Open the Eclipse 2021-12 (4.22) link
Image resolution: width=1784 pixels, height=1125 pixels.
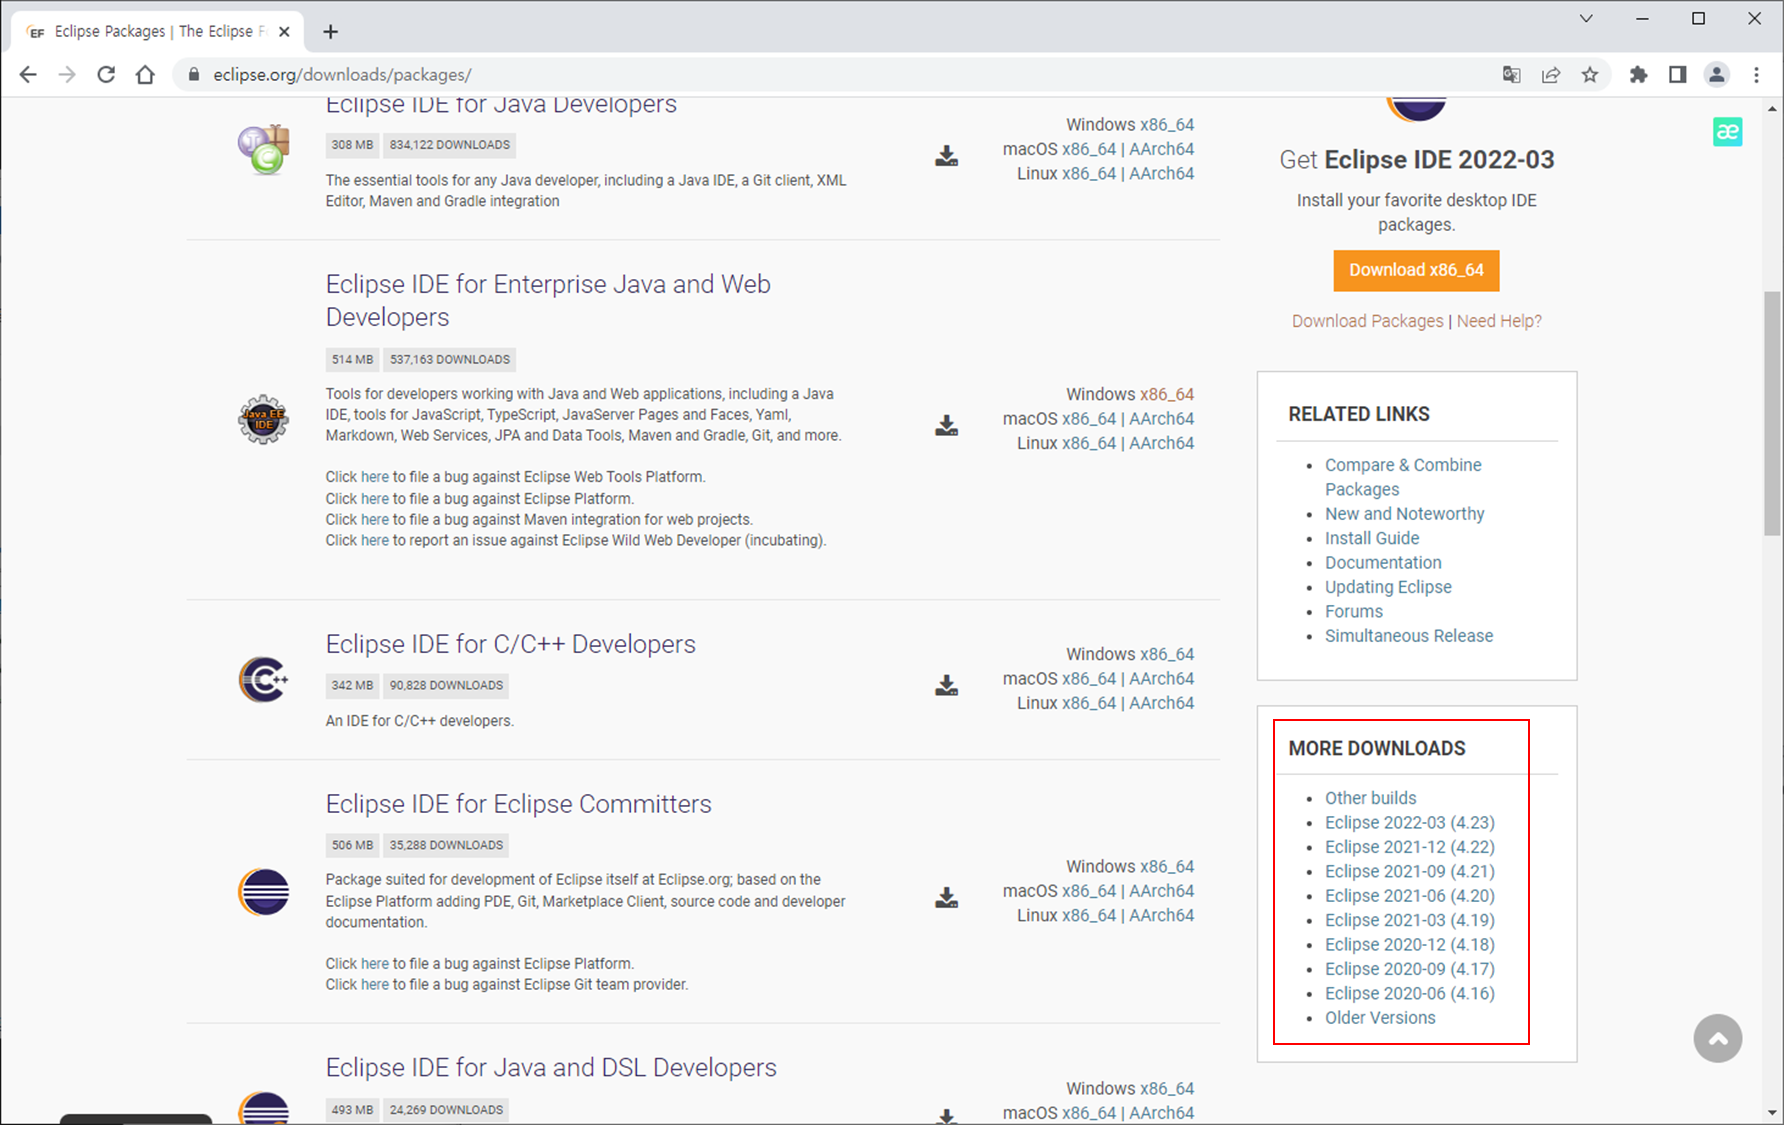click(x=1410, y=847)
